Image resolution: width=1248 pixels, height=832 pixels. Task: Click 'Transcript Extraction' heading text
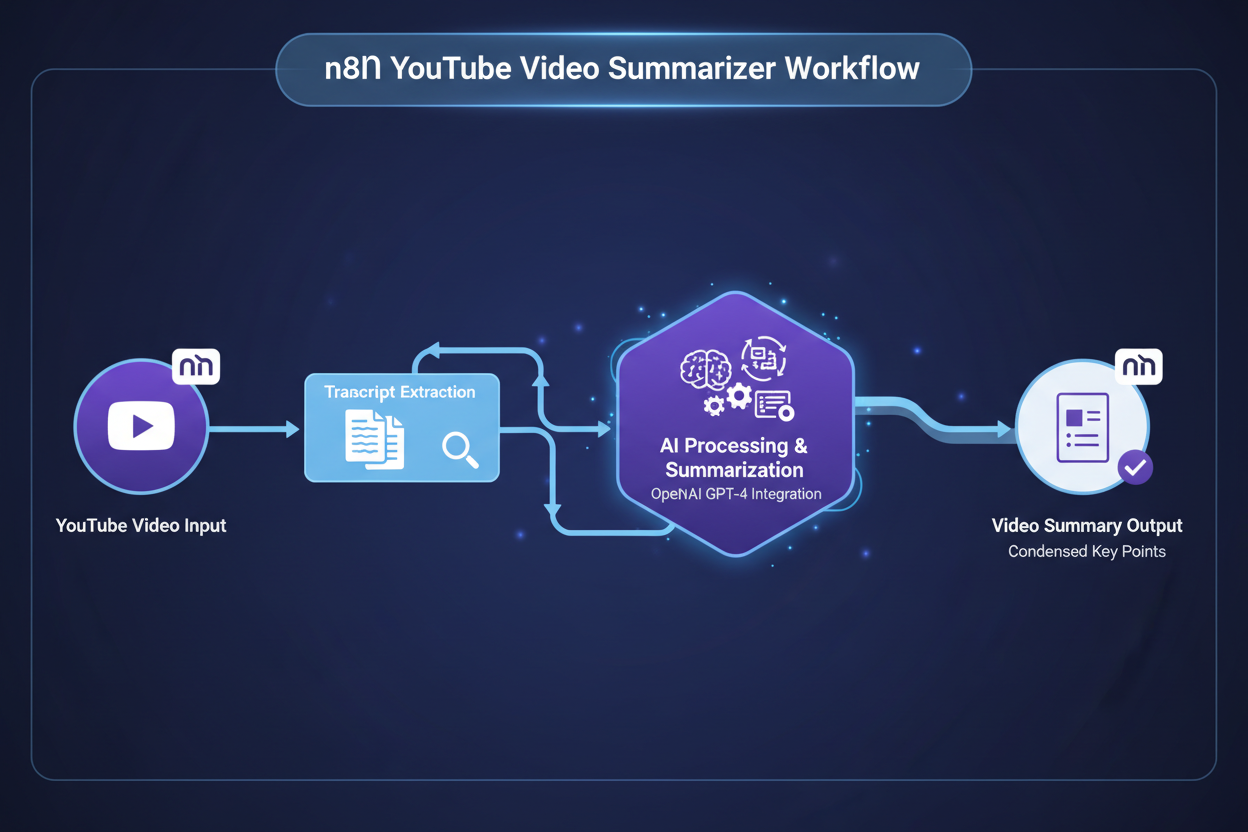click(400, 392)
